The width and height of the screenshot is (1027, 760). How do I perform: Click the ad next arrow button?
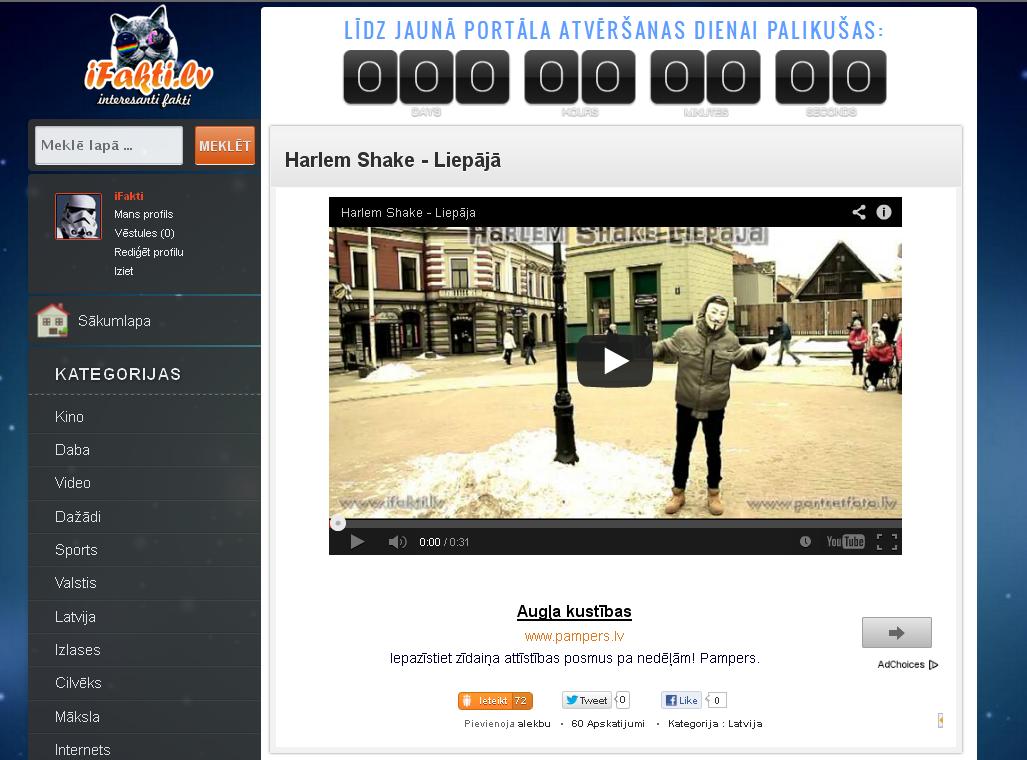[x=897, y=632]
